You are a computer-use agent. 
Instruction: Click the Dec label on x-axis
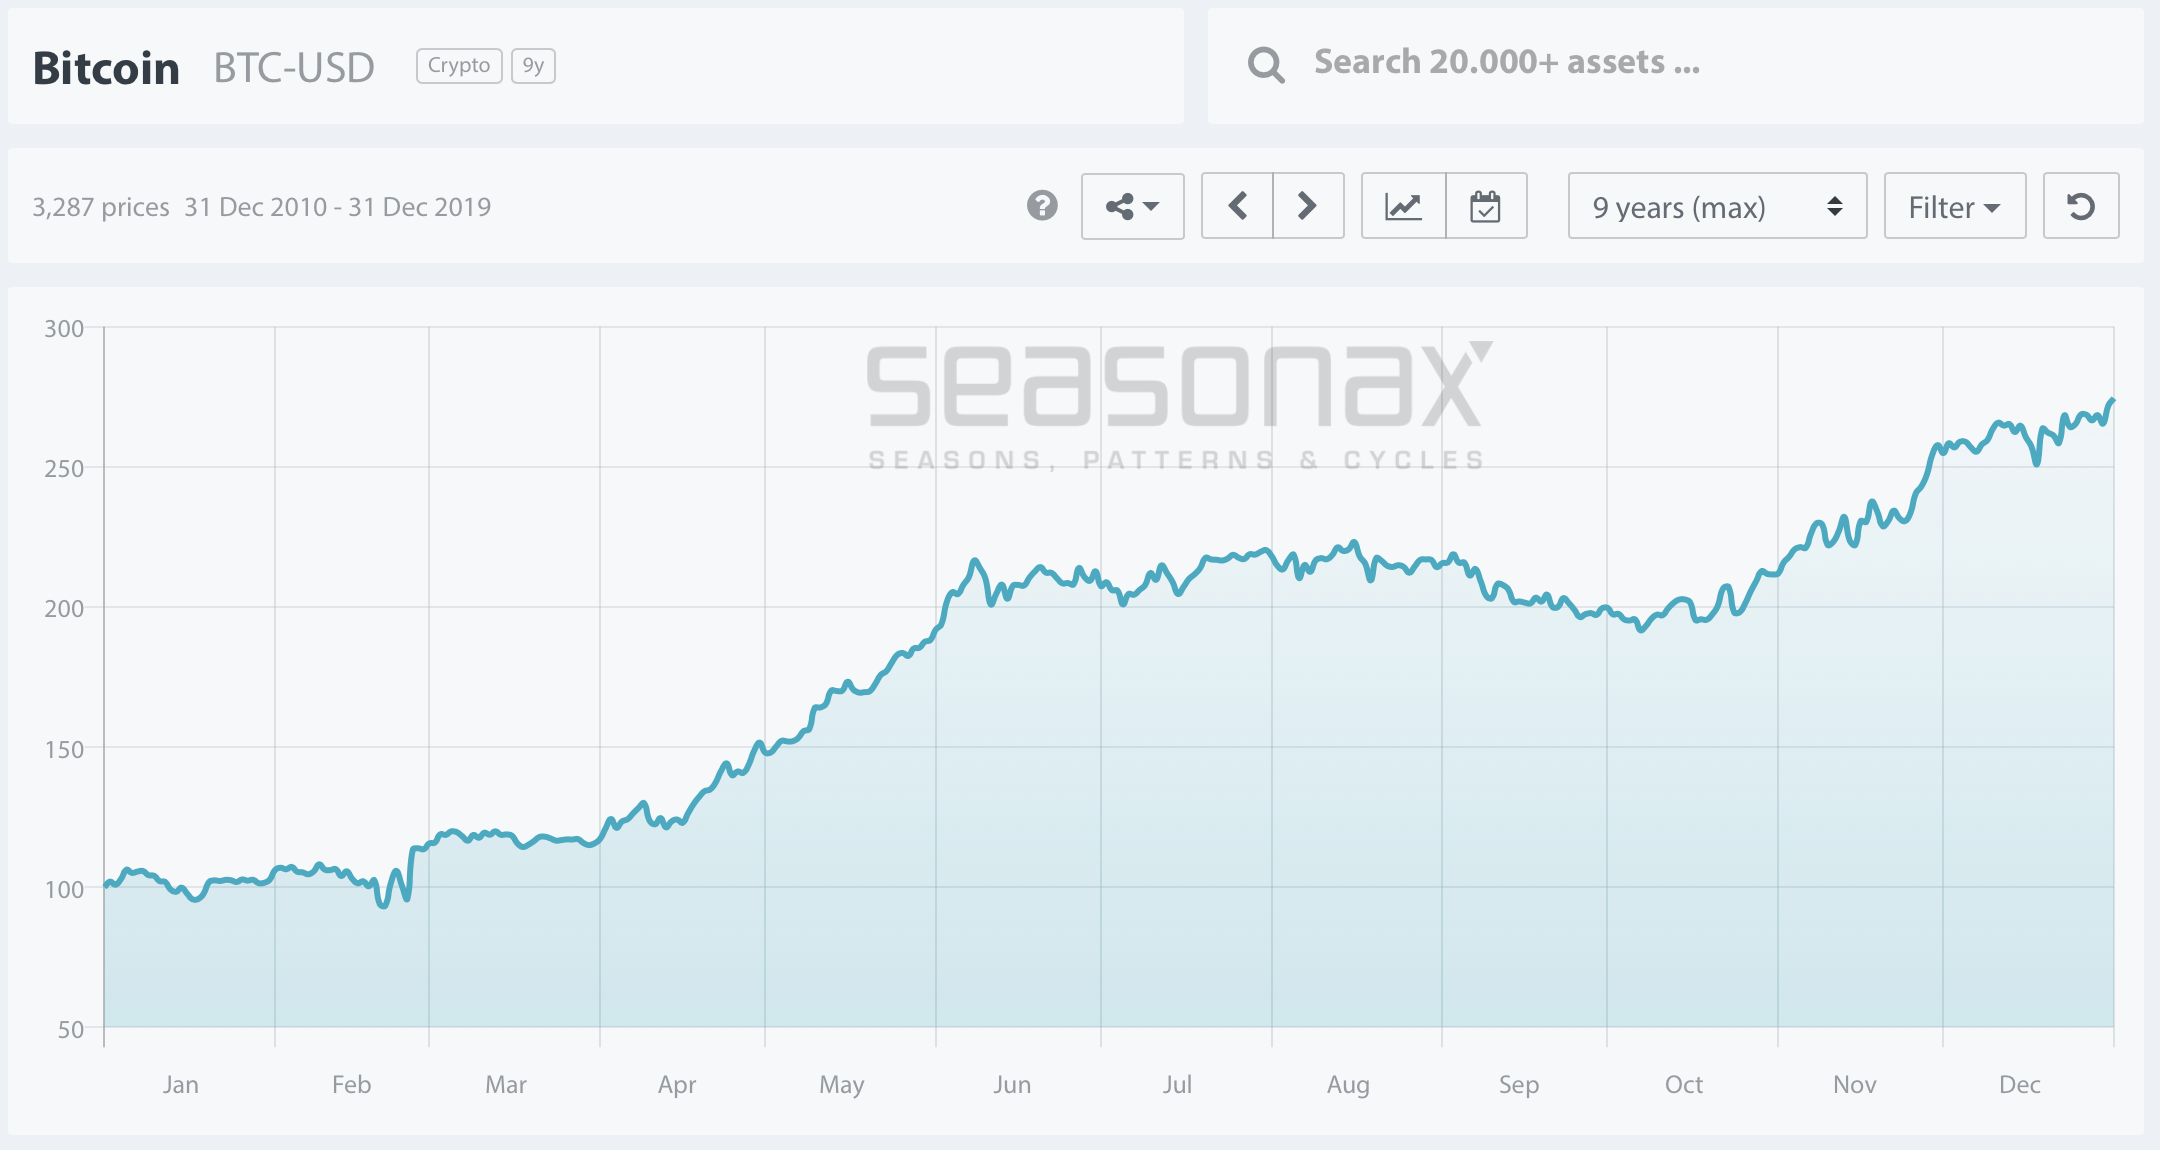click(x=2019, y=1085)
